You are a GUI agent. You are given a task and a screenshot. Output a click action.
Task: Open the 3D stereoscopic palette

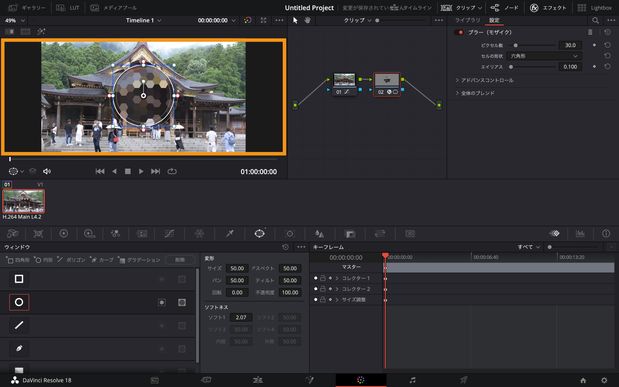point(410,234)
